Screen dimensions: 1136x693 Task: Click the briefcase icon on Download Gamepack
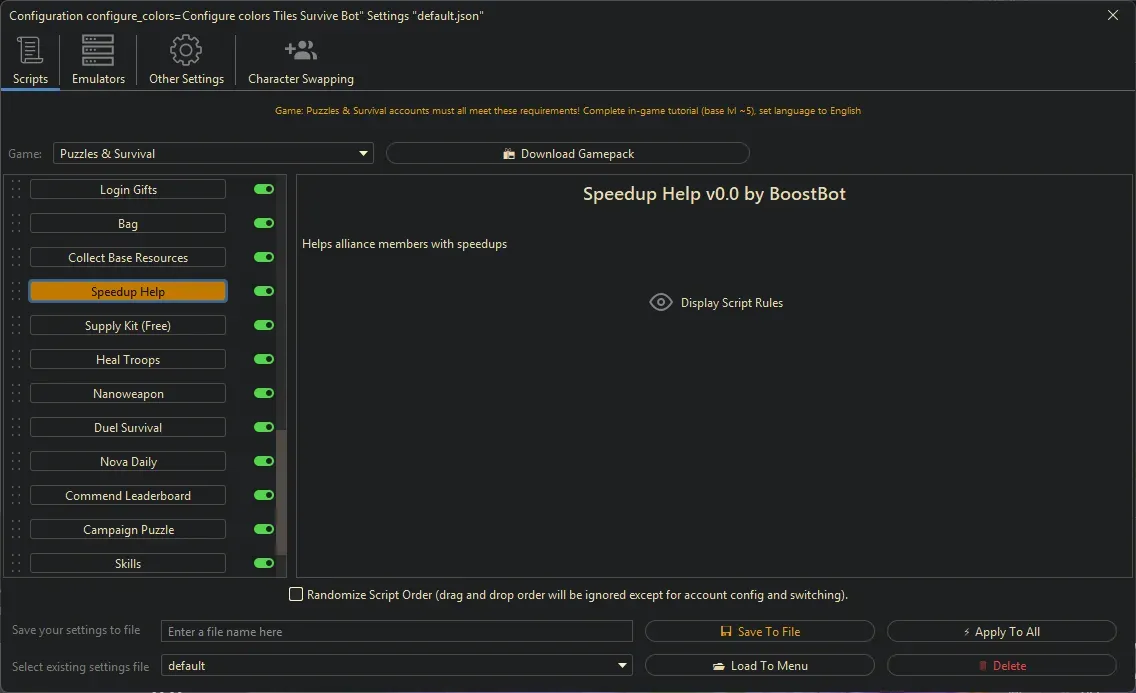[510, 153]
